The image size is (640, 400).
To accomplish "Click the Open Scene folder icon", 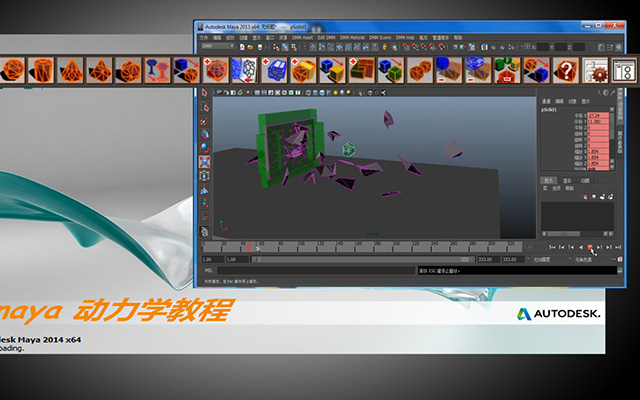I will click(251, 47).
